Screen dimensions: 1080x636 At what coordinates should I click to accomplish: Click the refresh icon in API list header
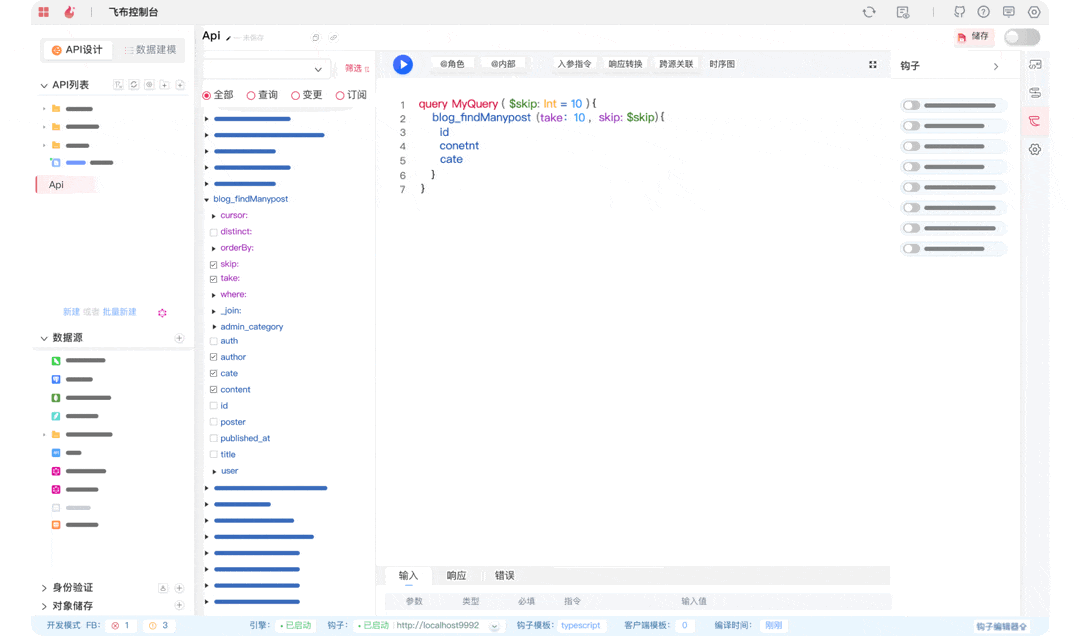click(x=134, y=85)
